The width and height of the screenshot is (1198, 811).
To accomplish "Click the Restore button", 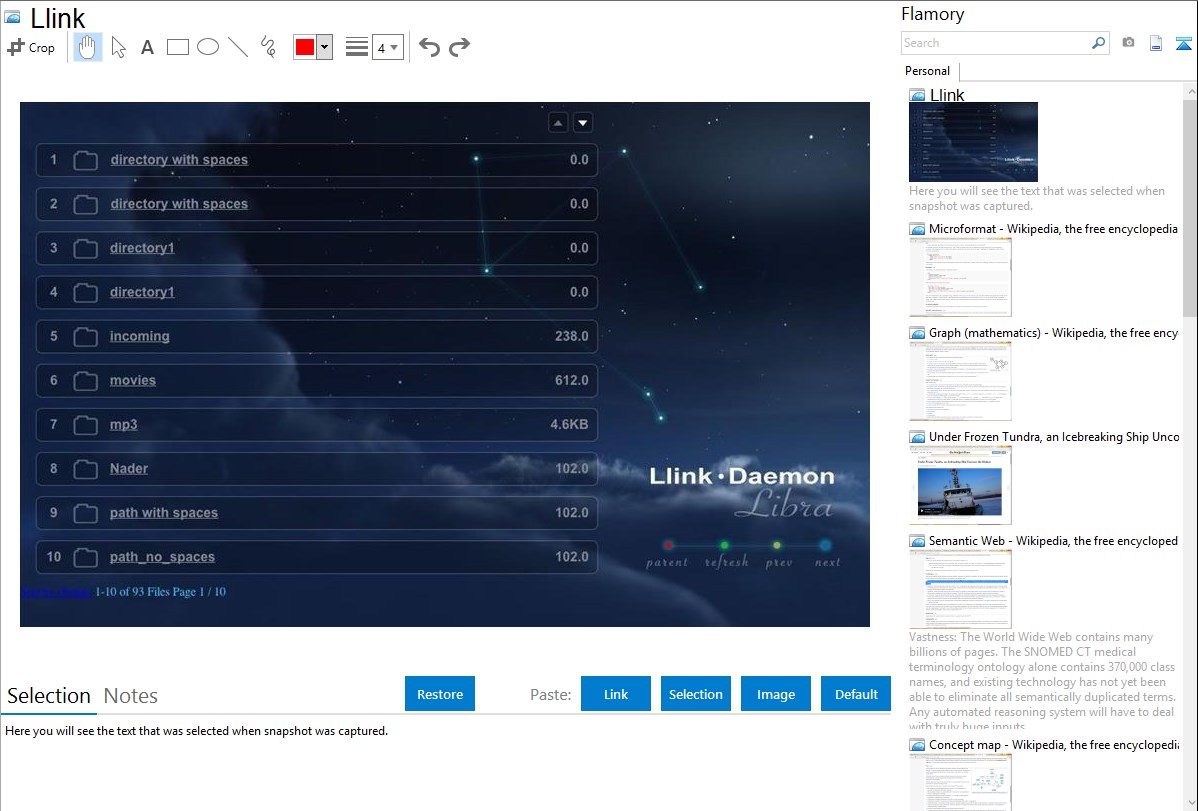I will pos(440,694).
